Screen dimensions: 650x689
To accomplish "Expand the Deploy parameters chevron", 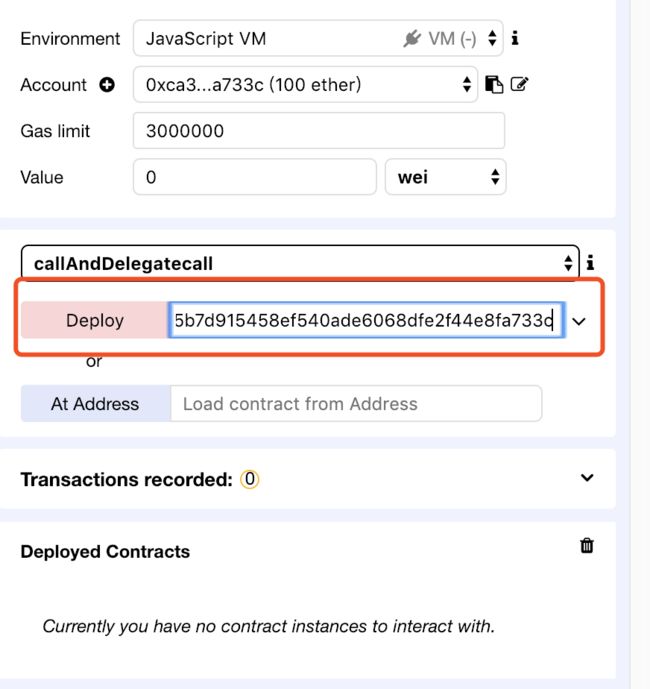I will pos(579,321).
